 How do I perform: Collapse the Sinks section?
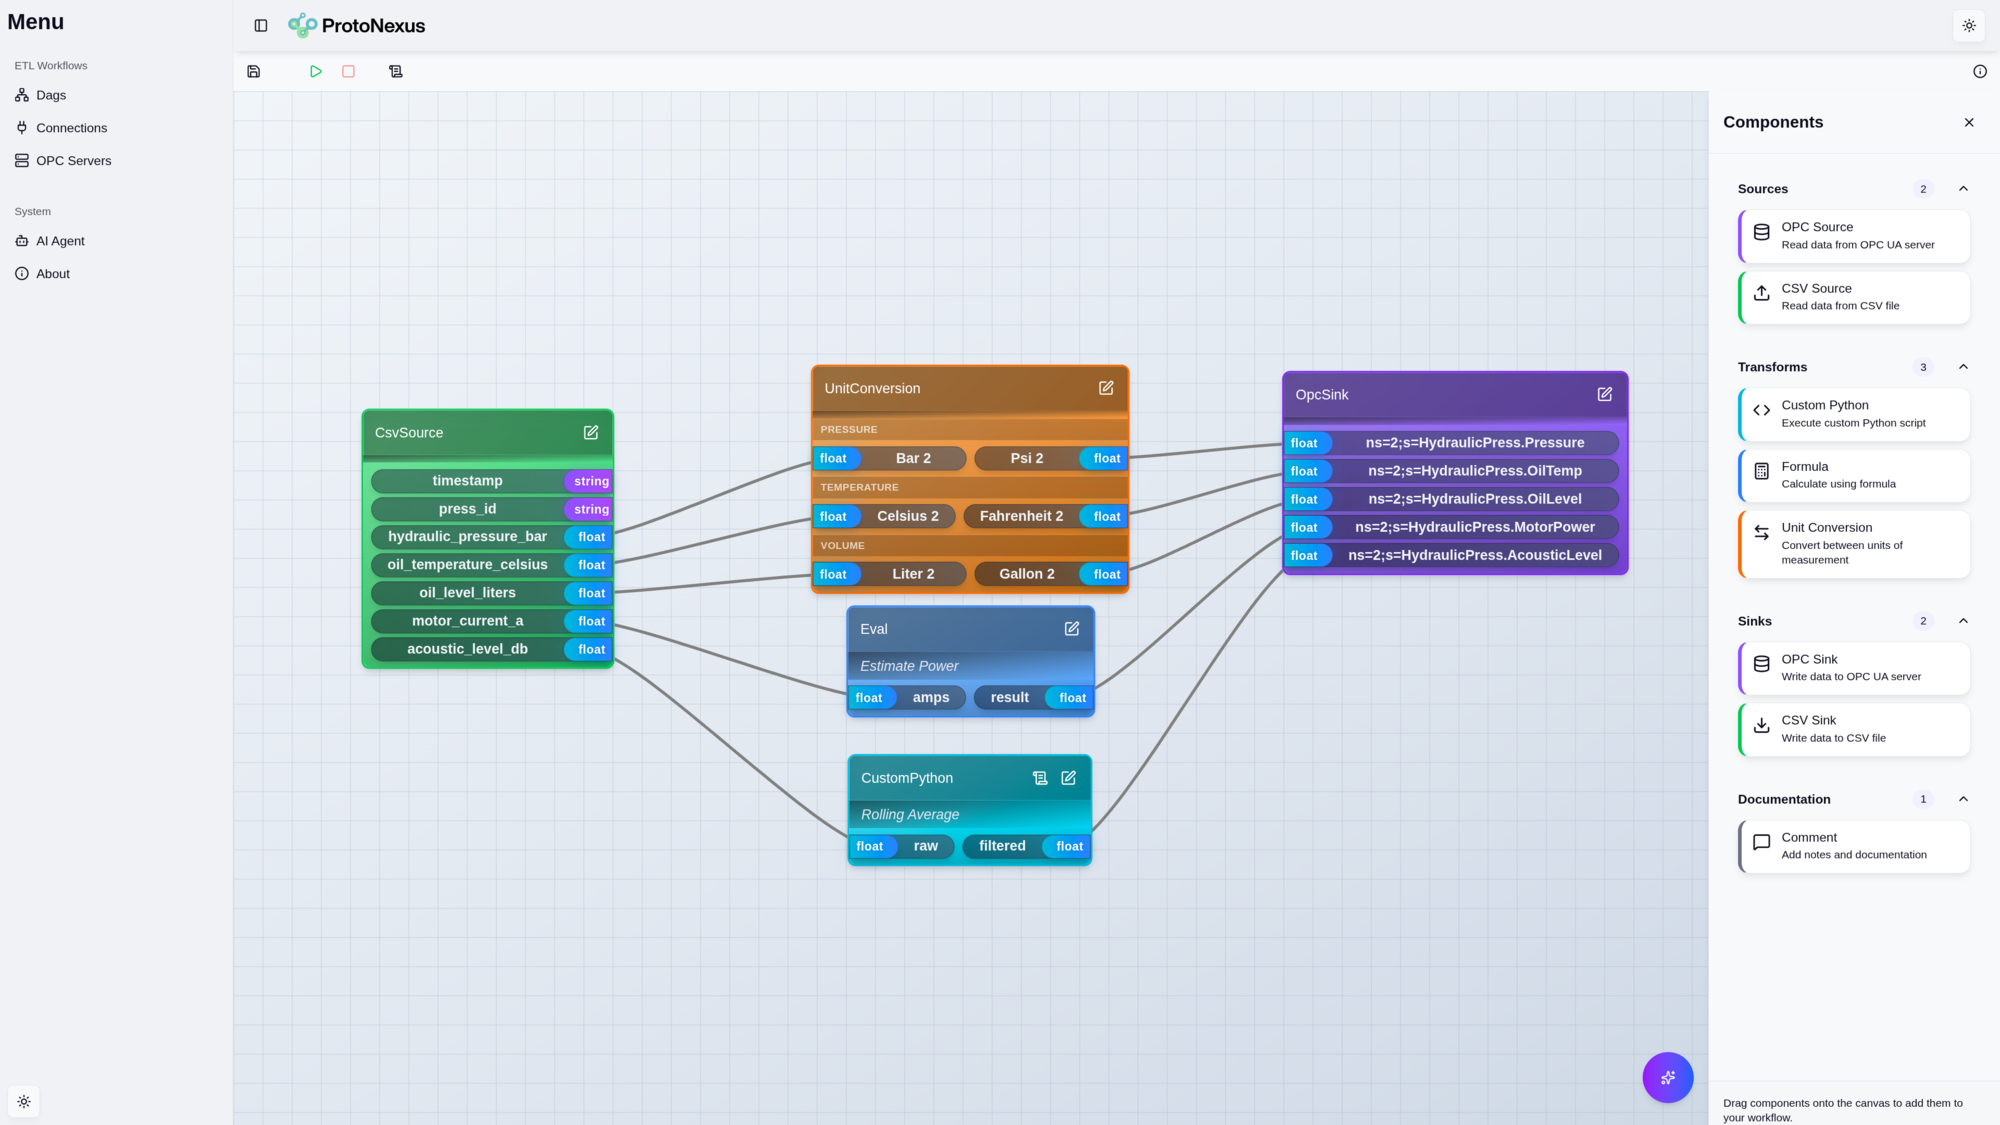(x=1963, y=621)
